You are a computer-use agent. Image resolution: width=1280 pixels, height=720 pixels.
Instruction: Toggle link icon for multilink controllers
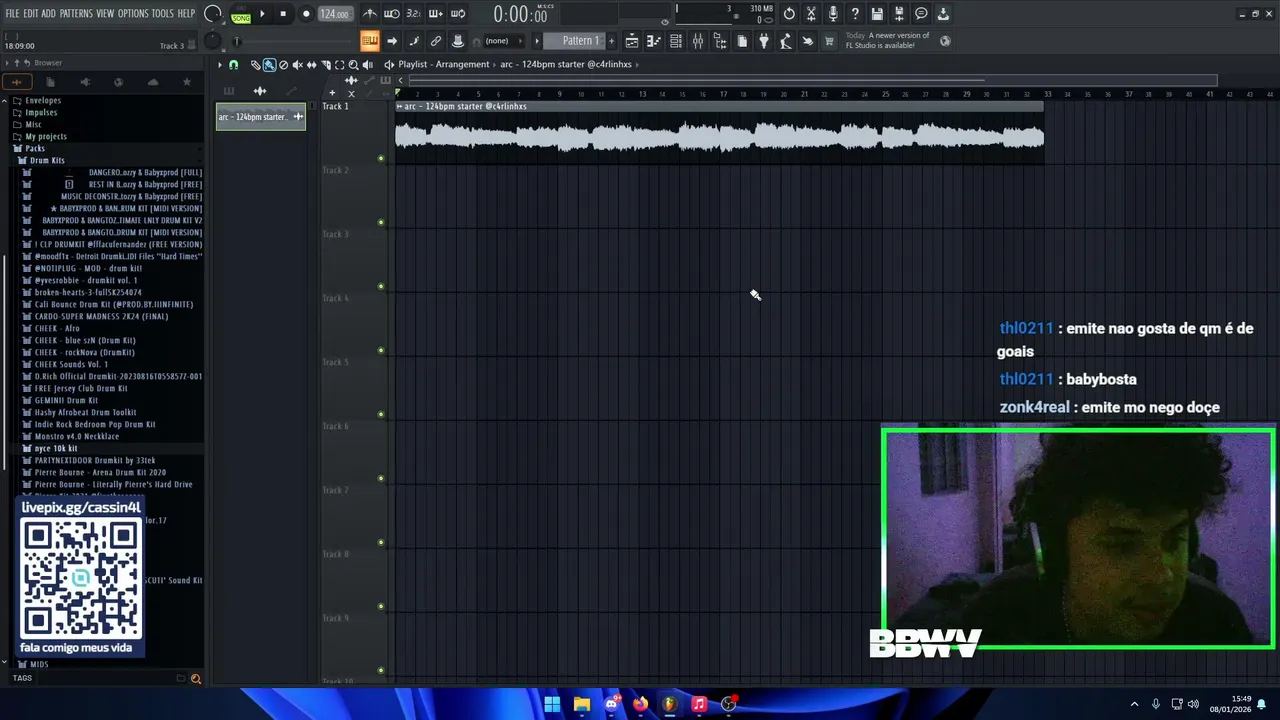click(x=436, y=41)
